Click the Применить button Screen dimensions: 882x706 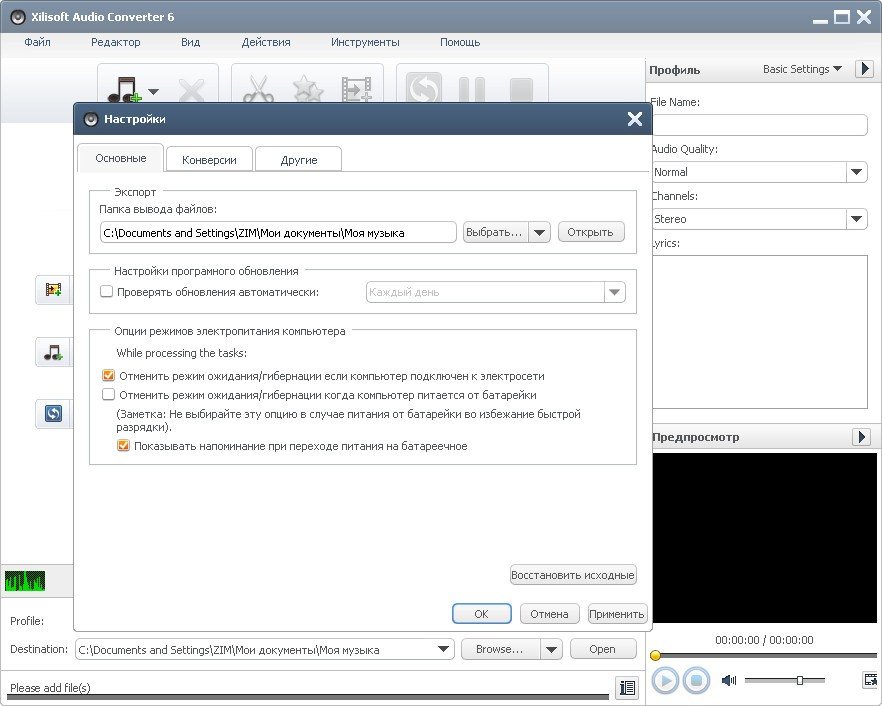(617, 614)
